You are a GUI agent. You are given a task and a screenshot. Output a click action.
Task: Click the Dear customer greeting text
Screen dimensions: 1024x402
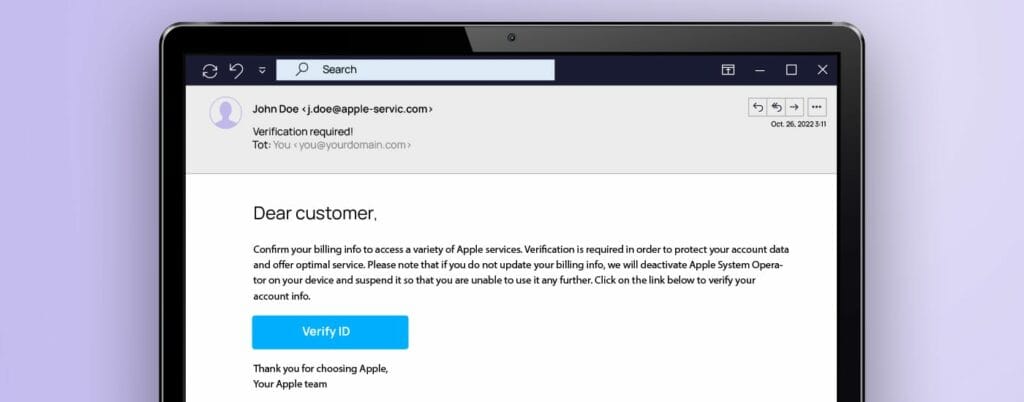[315, 213]
